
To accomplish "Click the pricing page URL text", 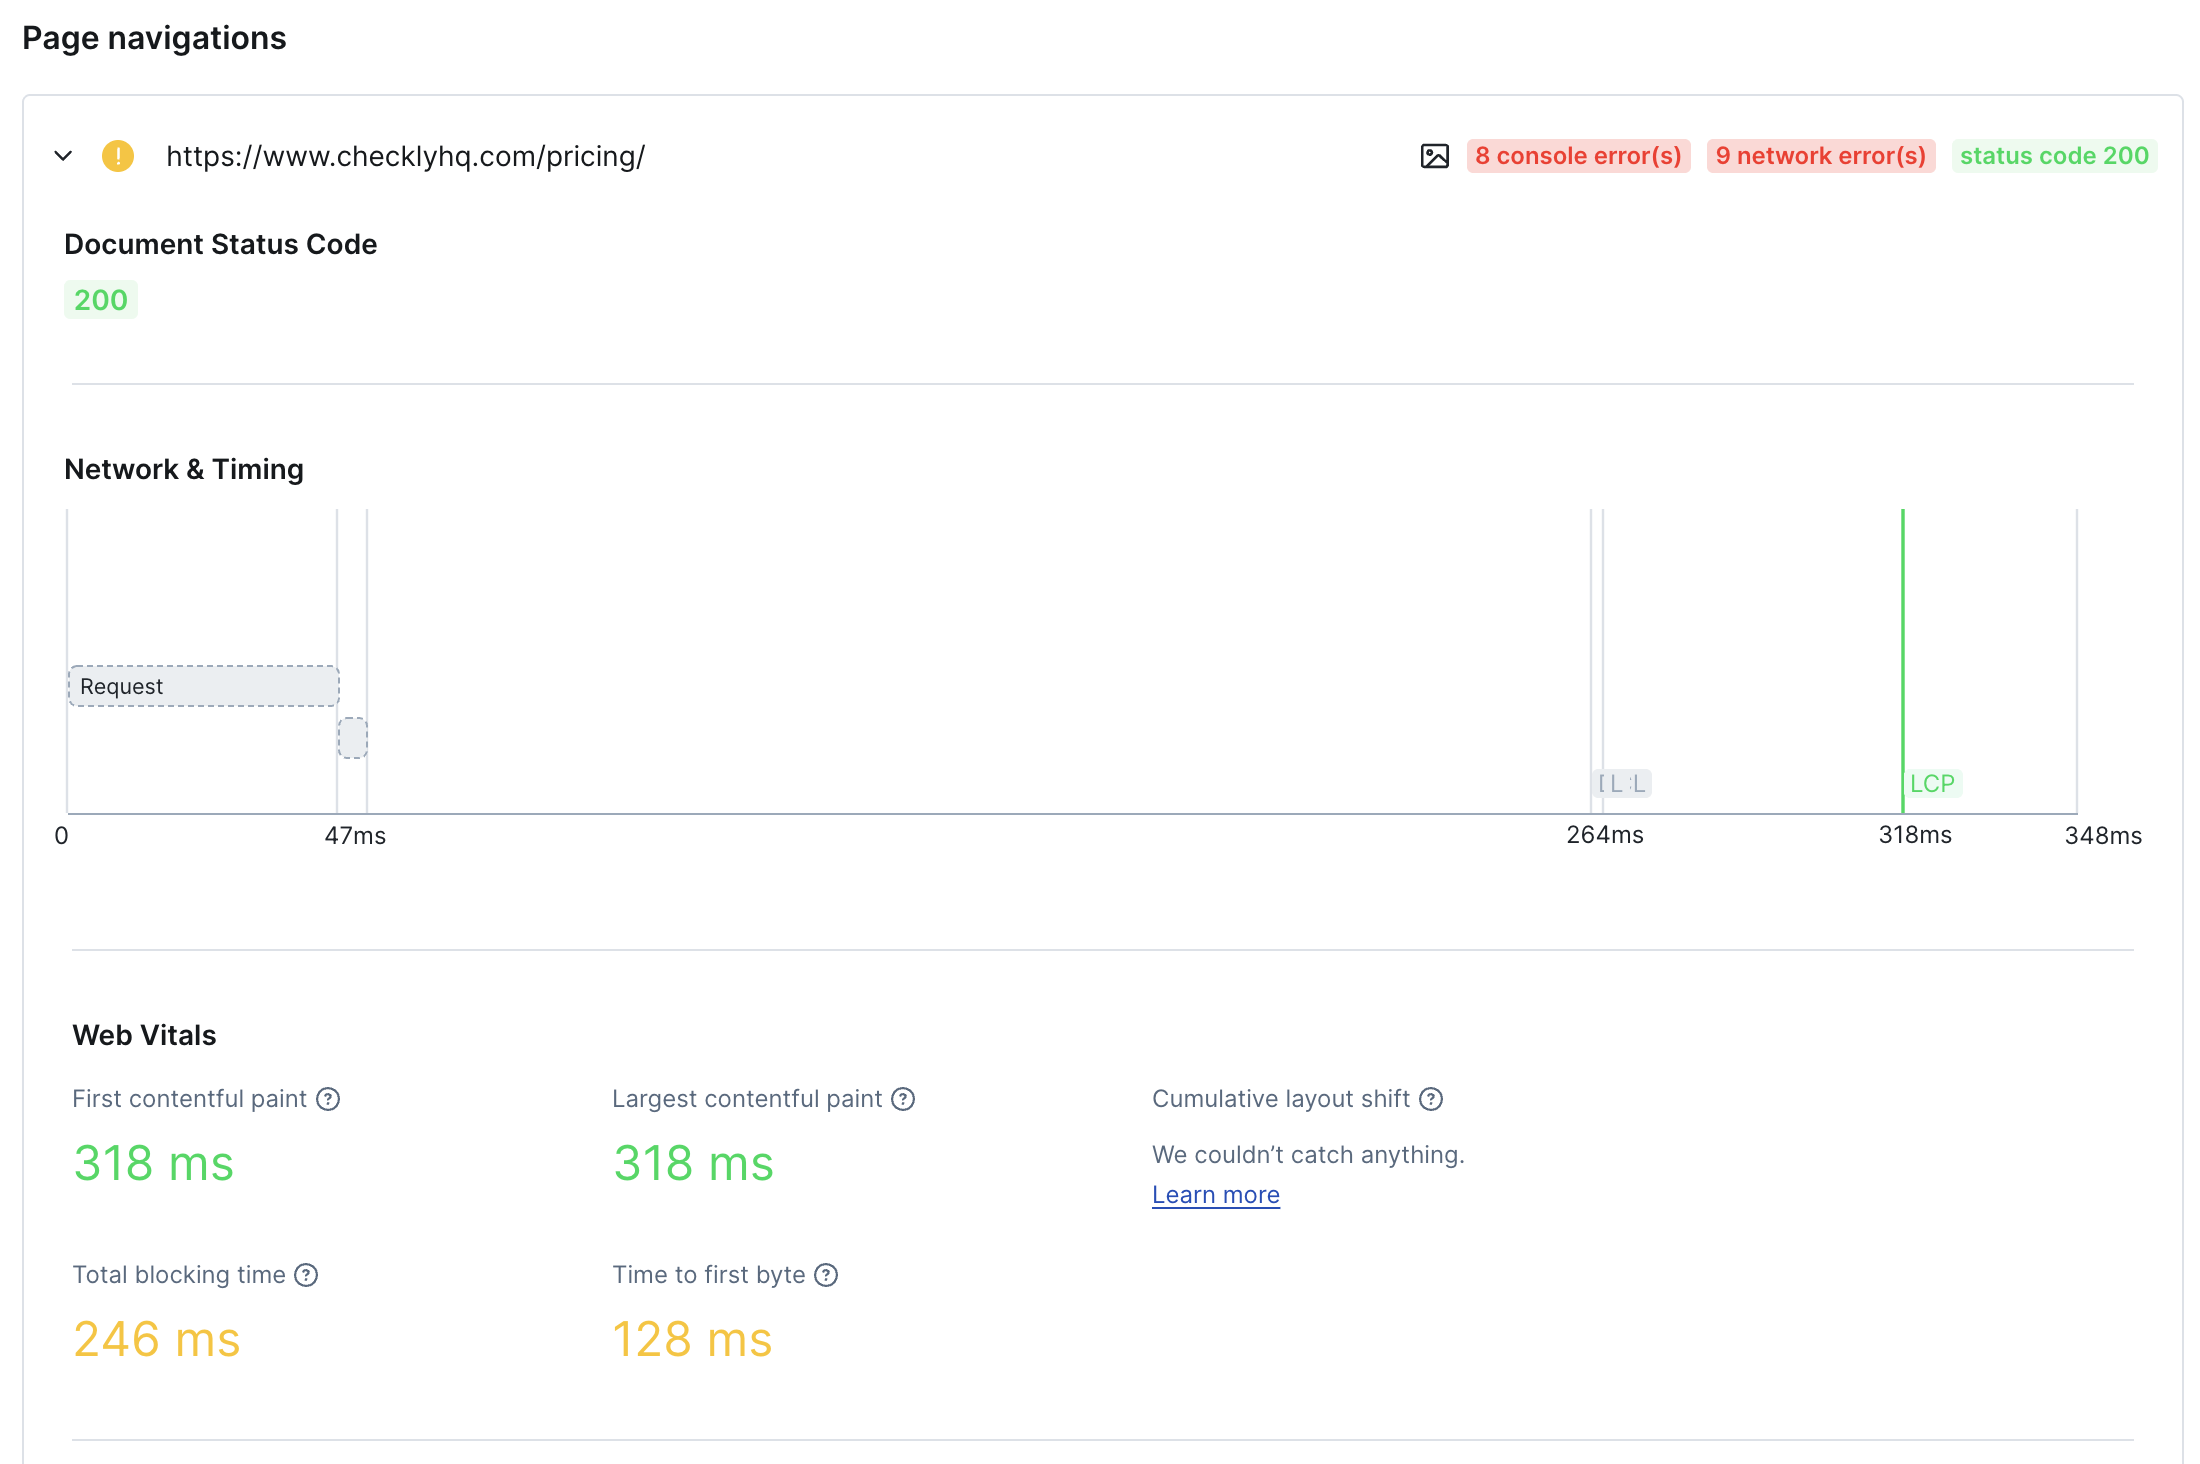I will pyautogui.click(x=405, y=156).
